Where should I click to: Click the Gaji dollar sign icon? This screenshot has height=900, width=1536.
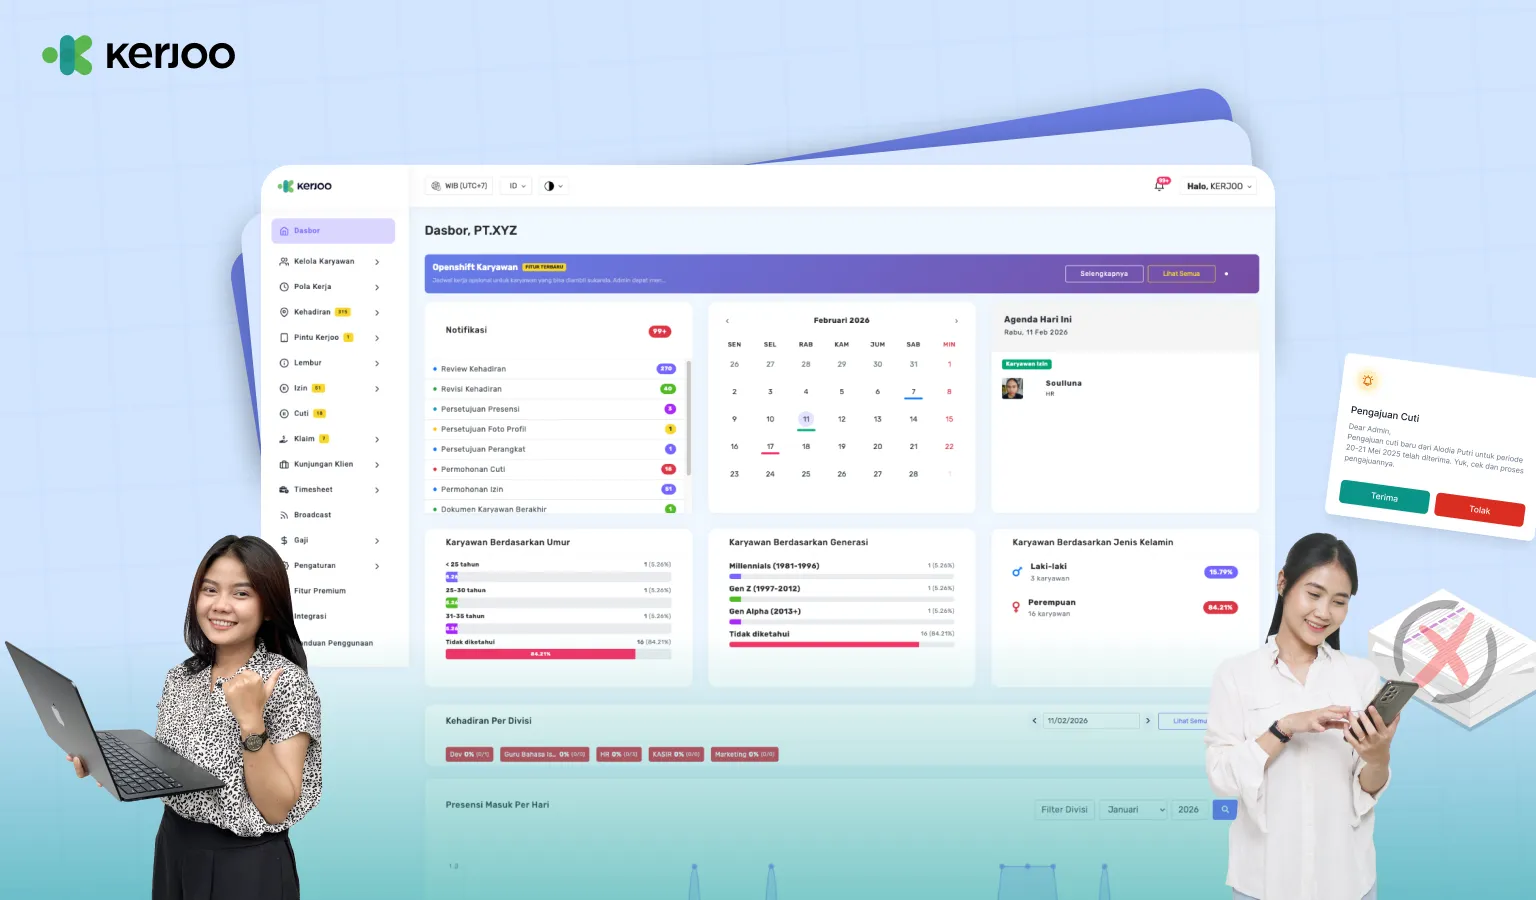pos(284,541)
